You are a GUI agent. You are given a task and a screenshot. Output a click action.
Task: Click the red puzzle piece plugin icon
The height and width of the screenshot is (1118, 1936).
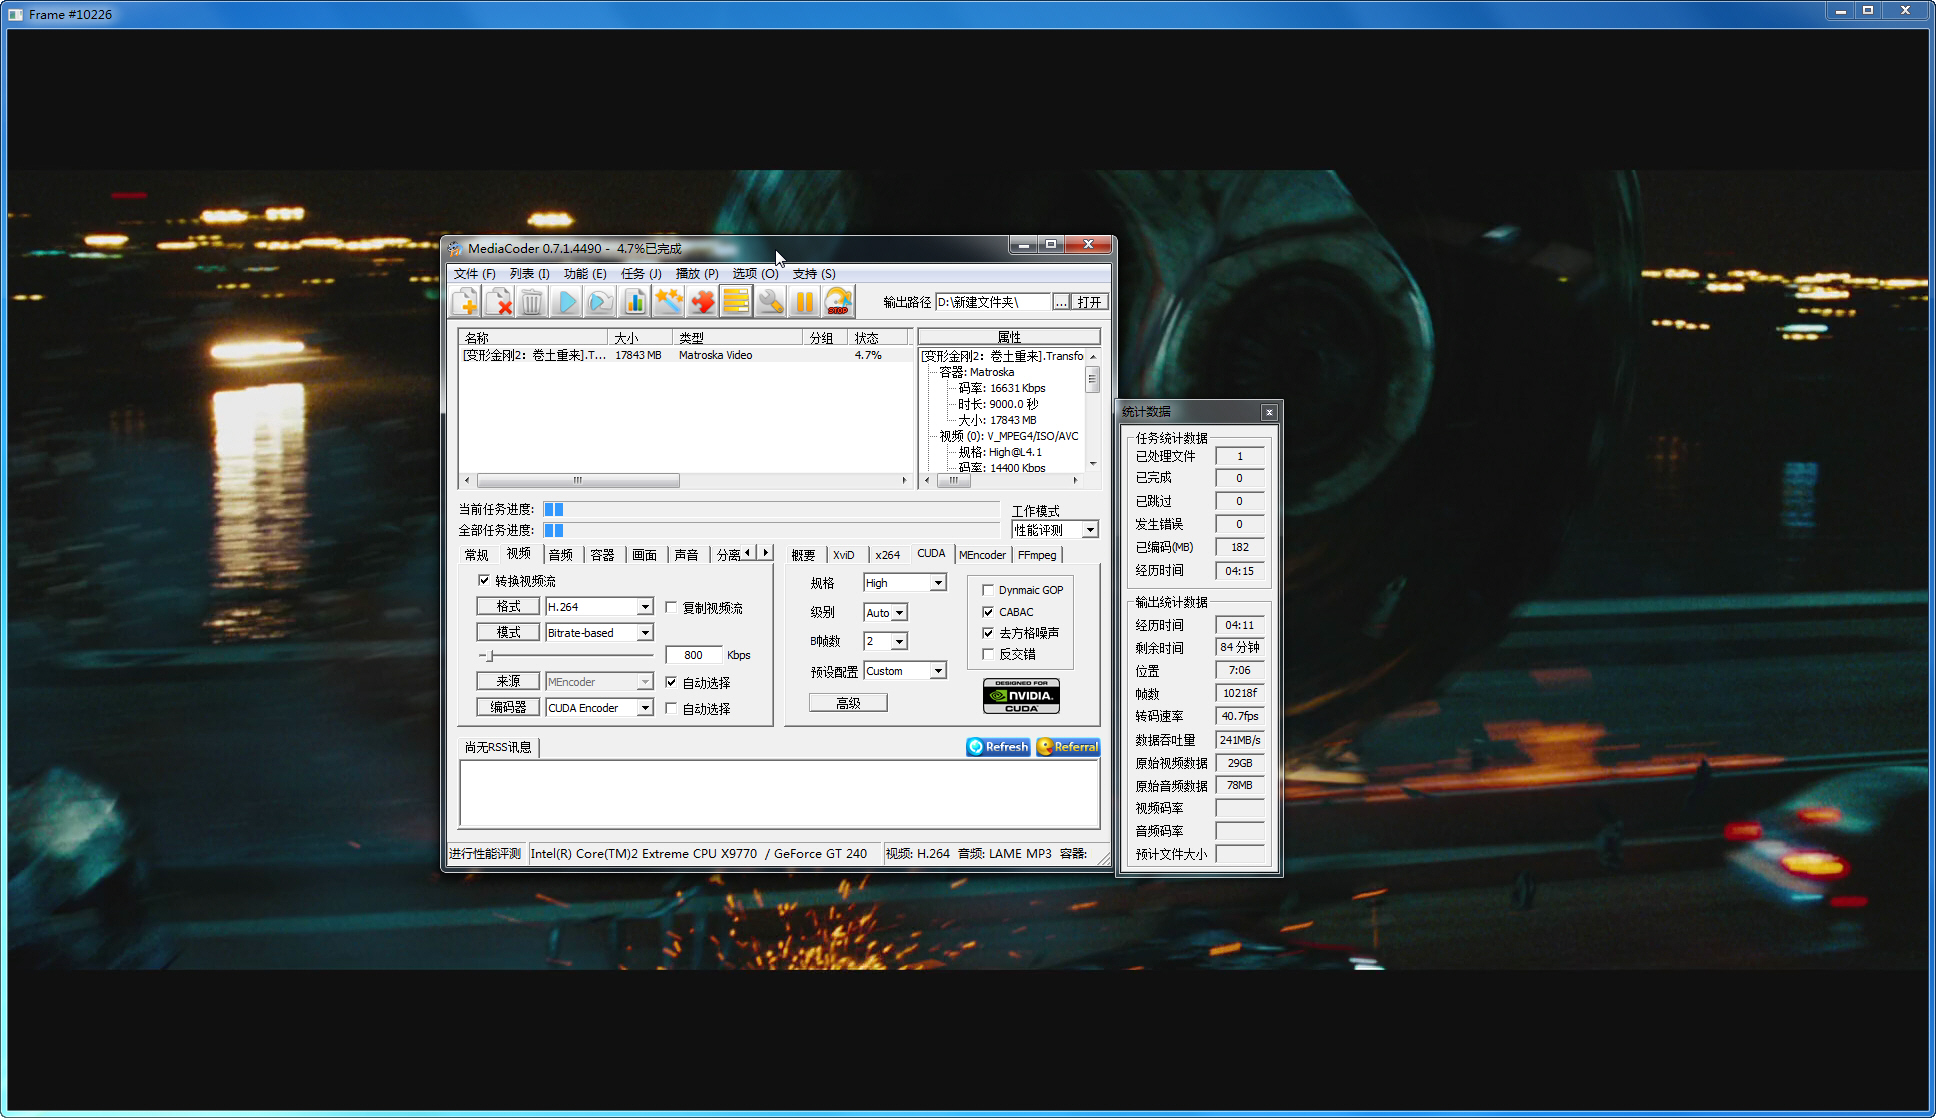(702, 301)
